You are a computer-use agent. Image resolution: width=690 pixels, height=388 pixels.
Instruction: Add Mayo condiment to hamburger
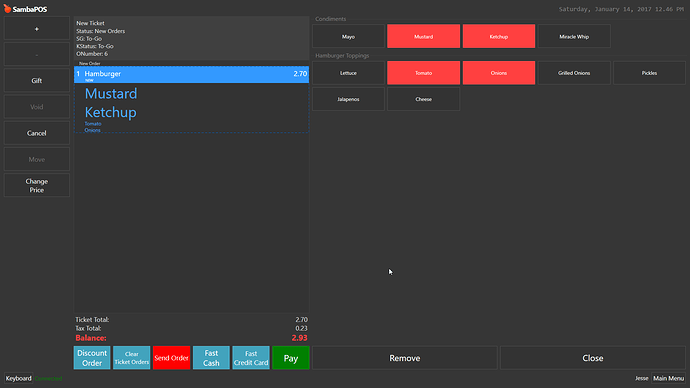tap(348, 37)
